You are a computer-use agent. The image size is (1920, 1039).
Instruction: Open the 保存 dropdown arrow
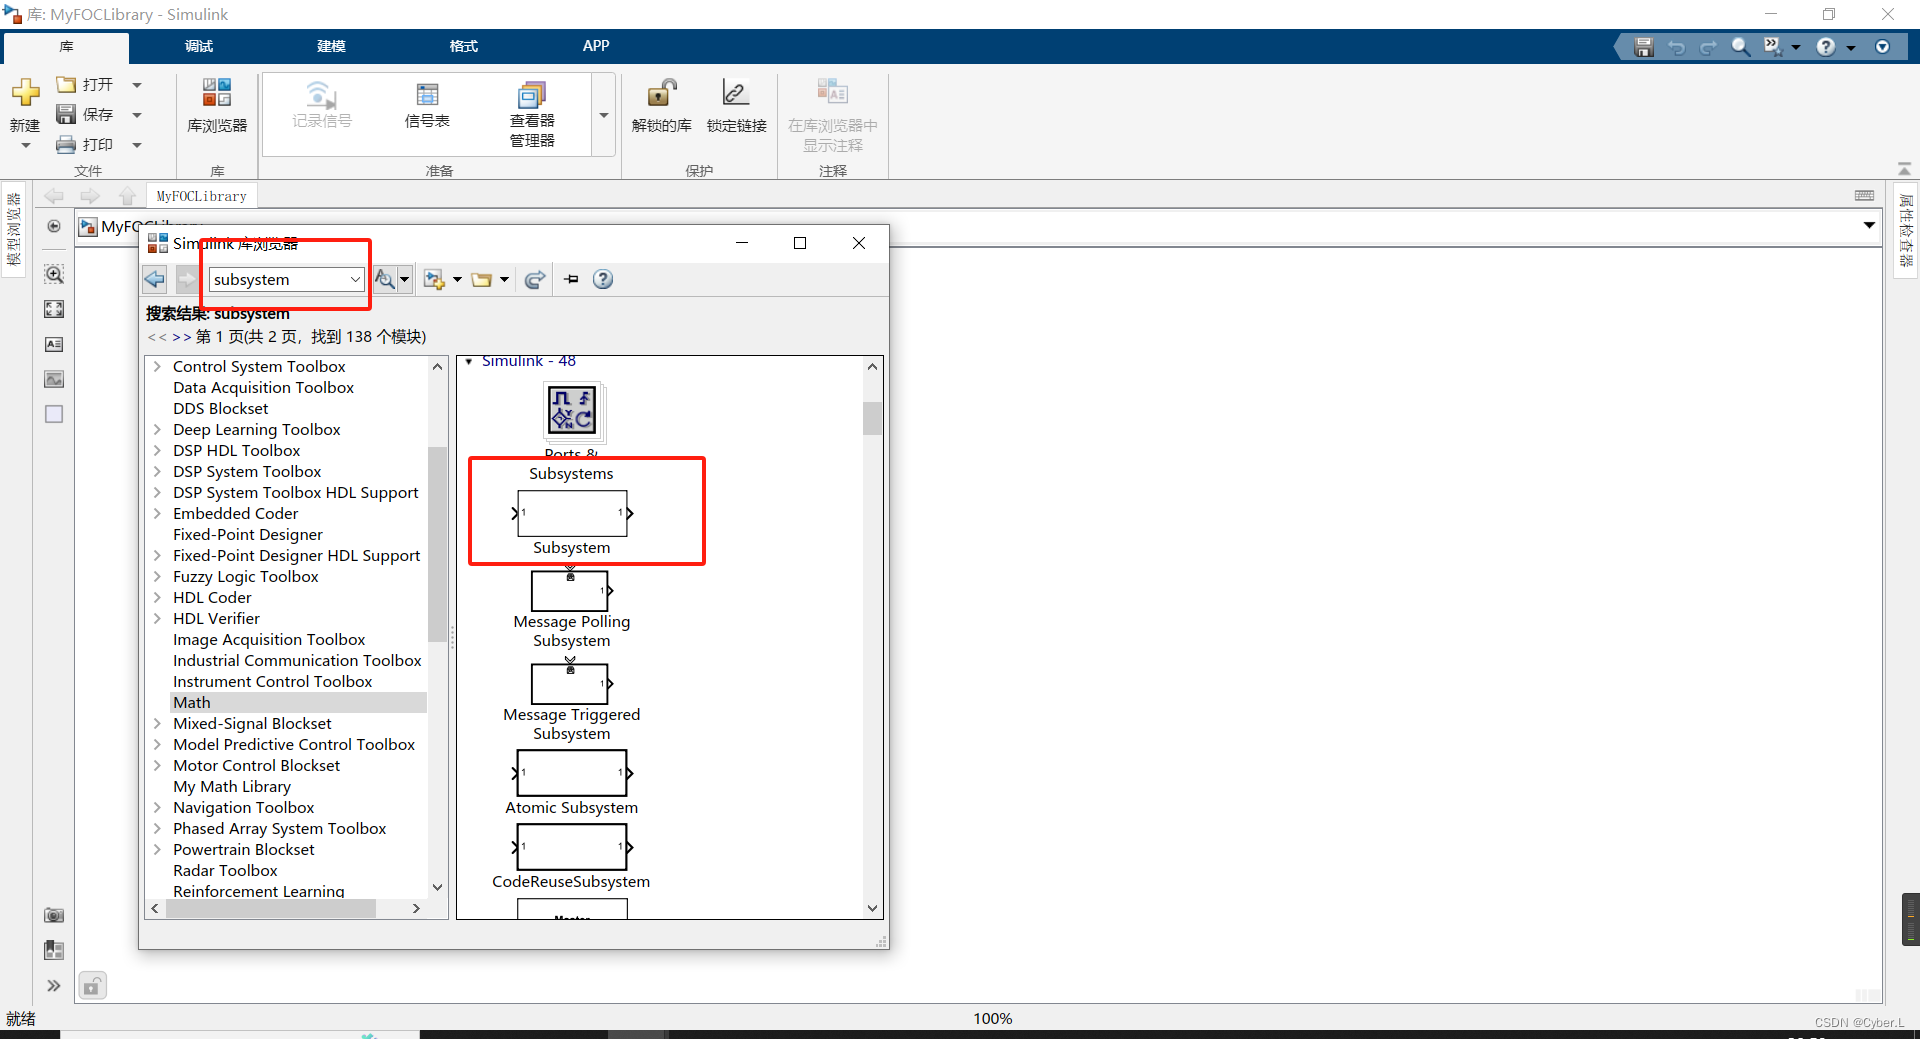coord(137,115)
